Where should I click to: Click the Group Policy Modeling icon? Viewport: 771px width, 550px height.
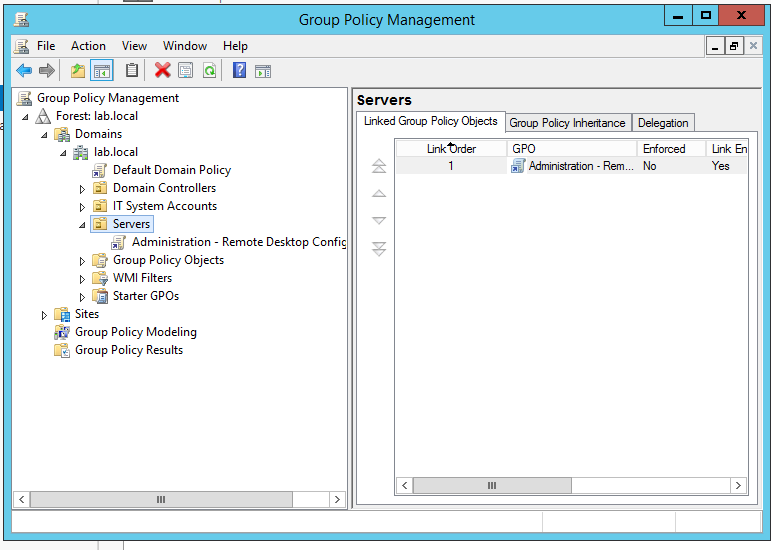point(62,332)
